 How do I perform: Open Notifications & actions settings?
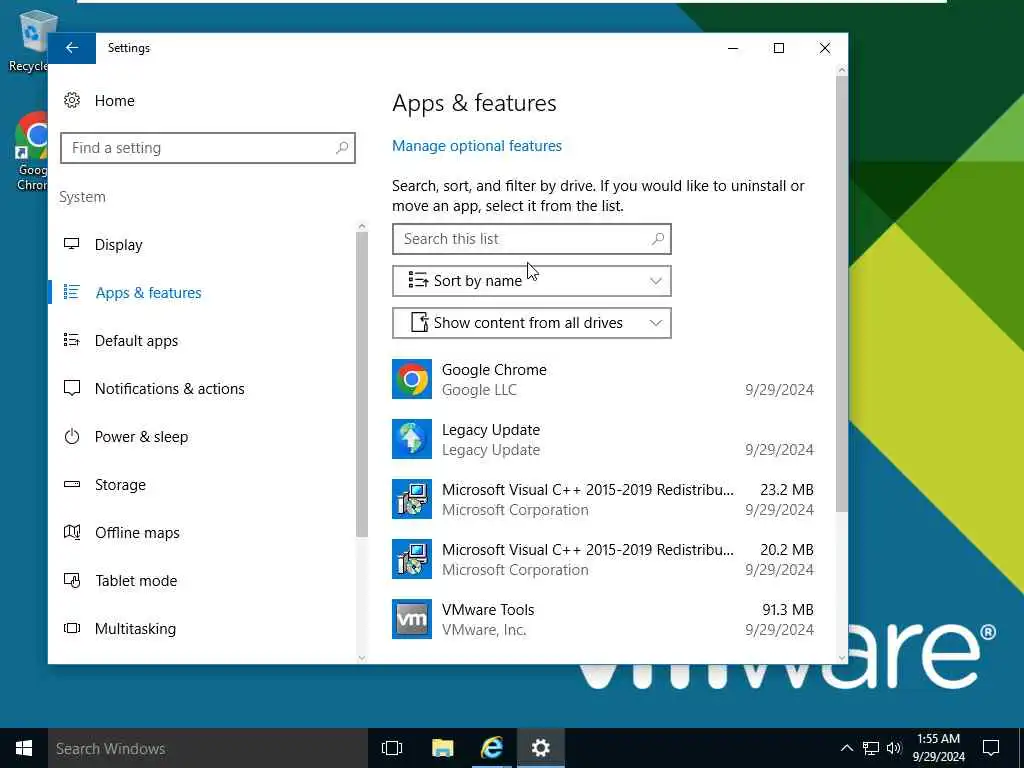point(169,389)
